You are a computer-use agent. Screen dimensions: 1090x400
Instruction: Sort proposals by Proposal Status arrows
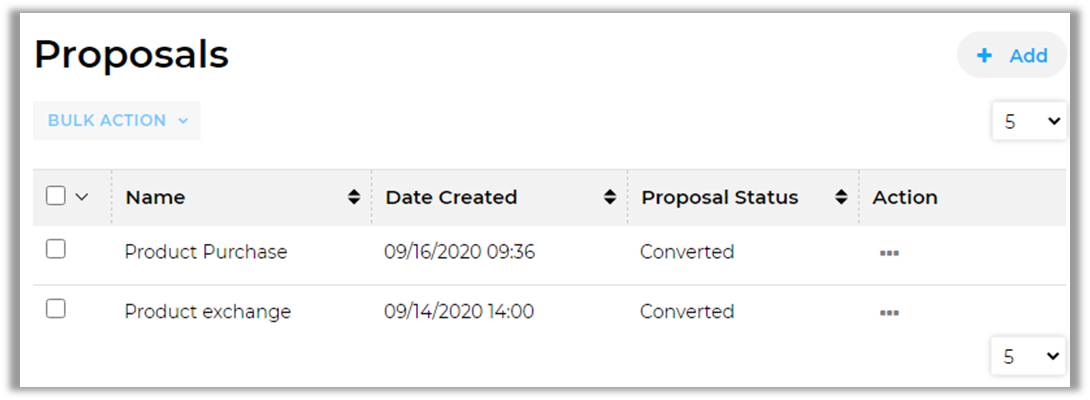pos(841,198)
